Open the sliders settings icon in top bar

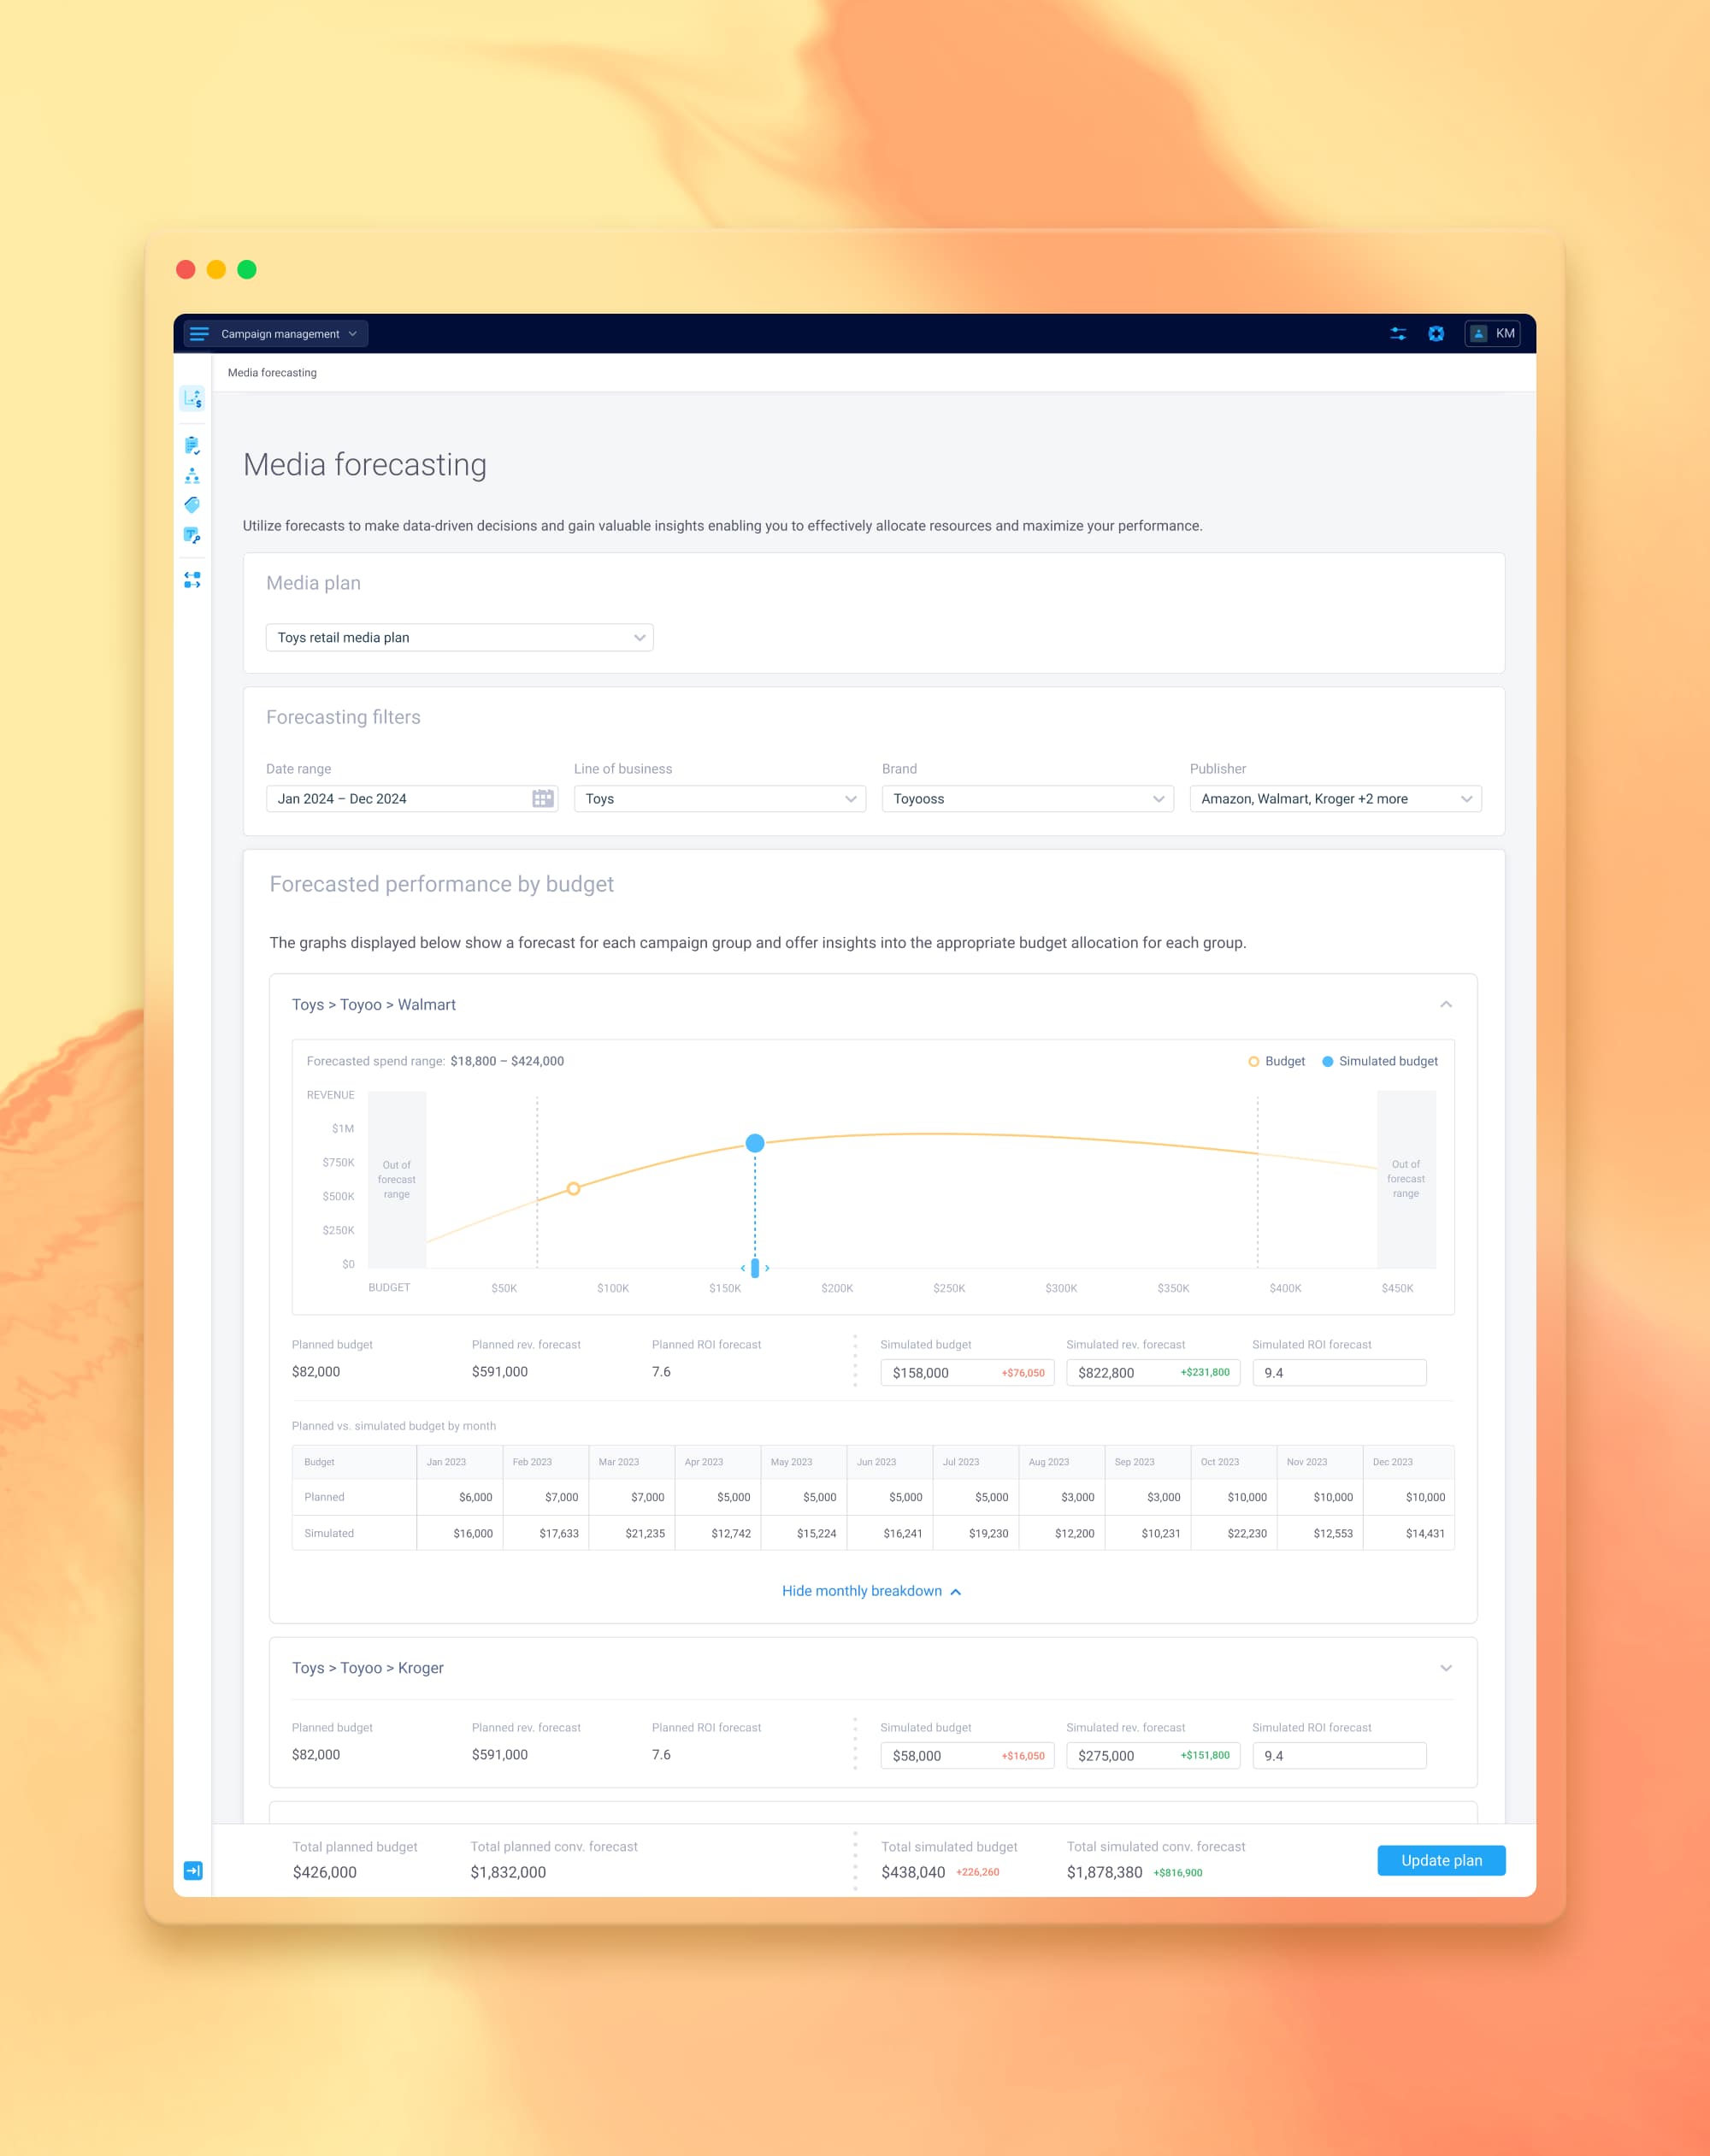pyautogui.click(x=1398, y=334)
